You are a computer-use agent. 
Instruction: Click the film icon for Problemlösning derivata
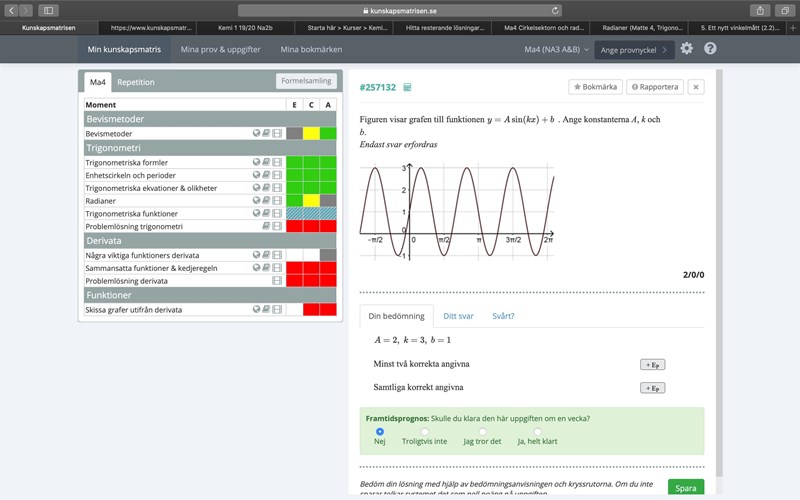pos(277,282)
